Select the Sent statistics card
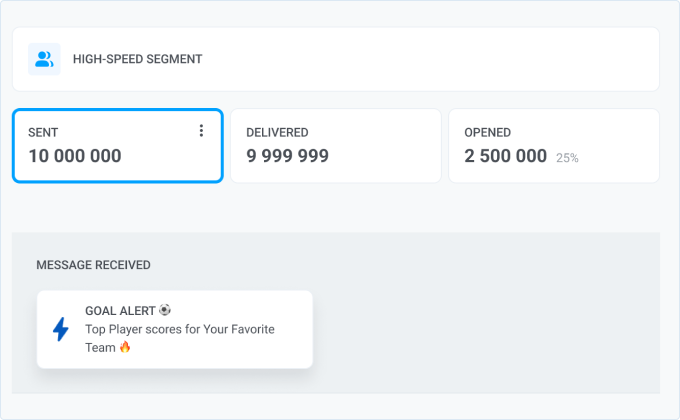Image resolution: width=680 pixels, height=420 pixels. pyautogui.click(x=118, y=146)
